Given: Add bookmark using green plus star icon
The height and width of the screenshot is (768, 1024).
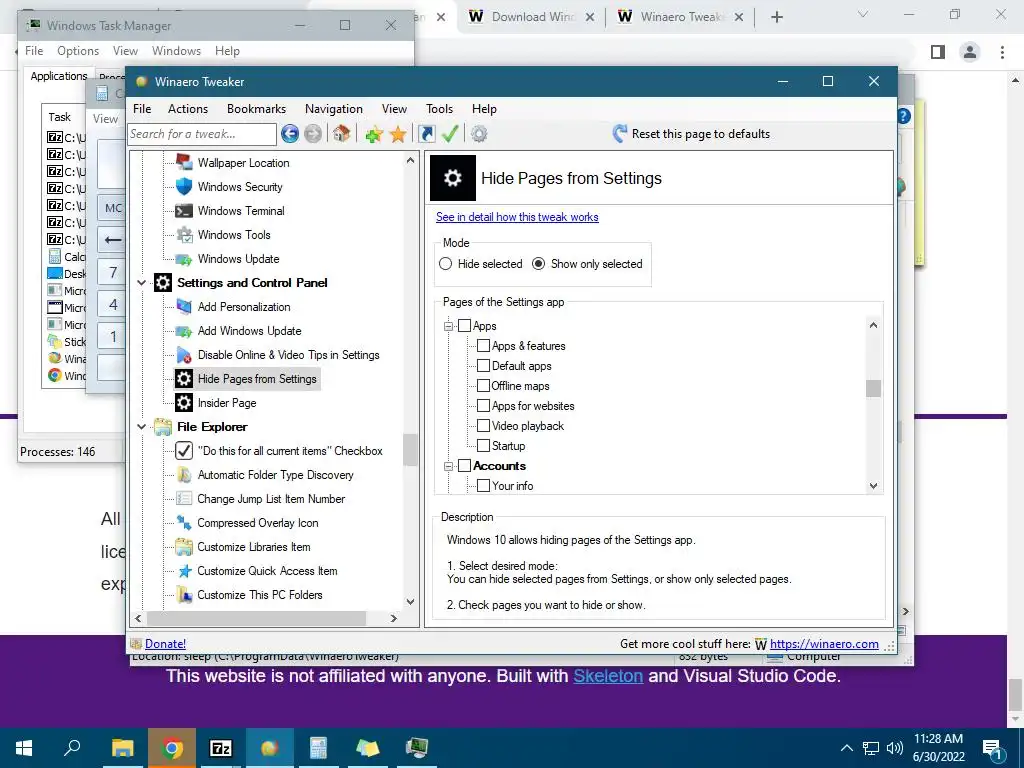Looking at the screenshot, I should [x=374, y=135].
